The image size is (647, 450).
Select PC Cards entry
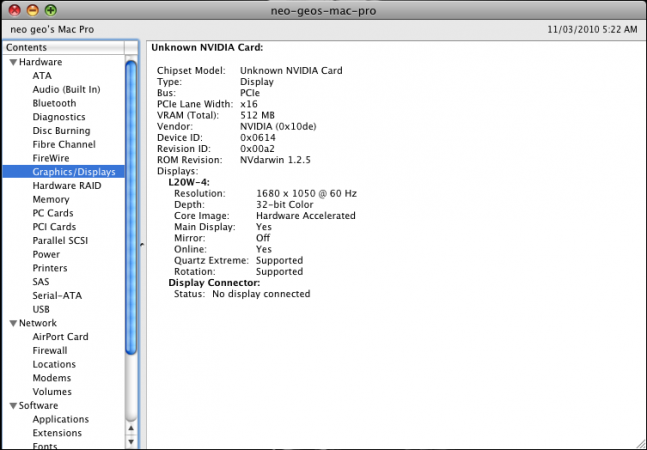pos(53,213)
